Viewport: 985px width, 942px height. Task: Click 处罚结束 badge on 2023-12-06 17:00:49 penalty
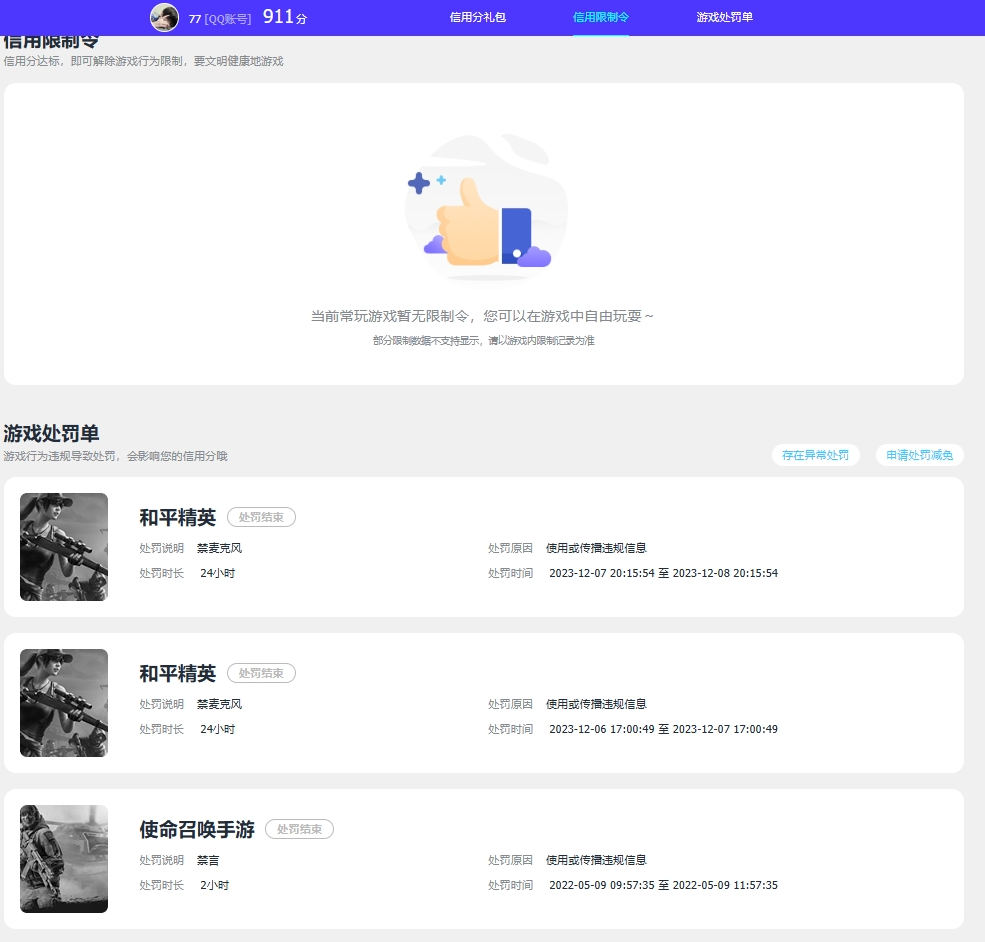click(261, 673)
